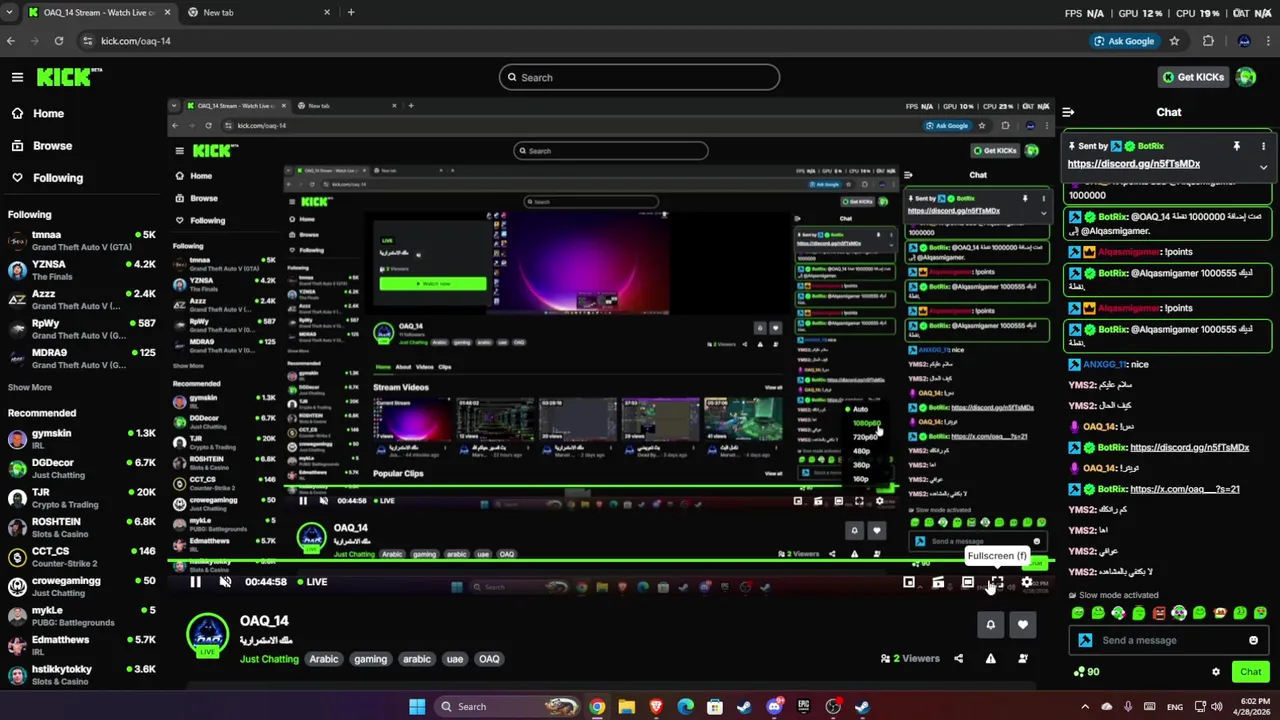Report the stream via warning triangle
Image resolution: width=1280 pixels, height=720 pixels.
coord(991,659)
